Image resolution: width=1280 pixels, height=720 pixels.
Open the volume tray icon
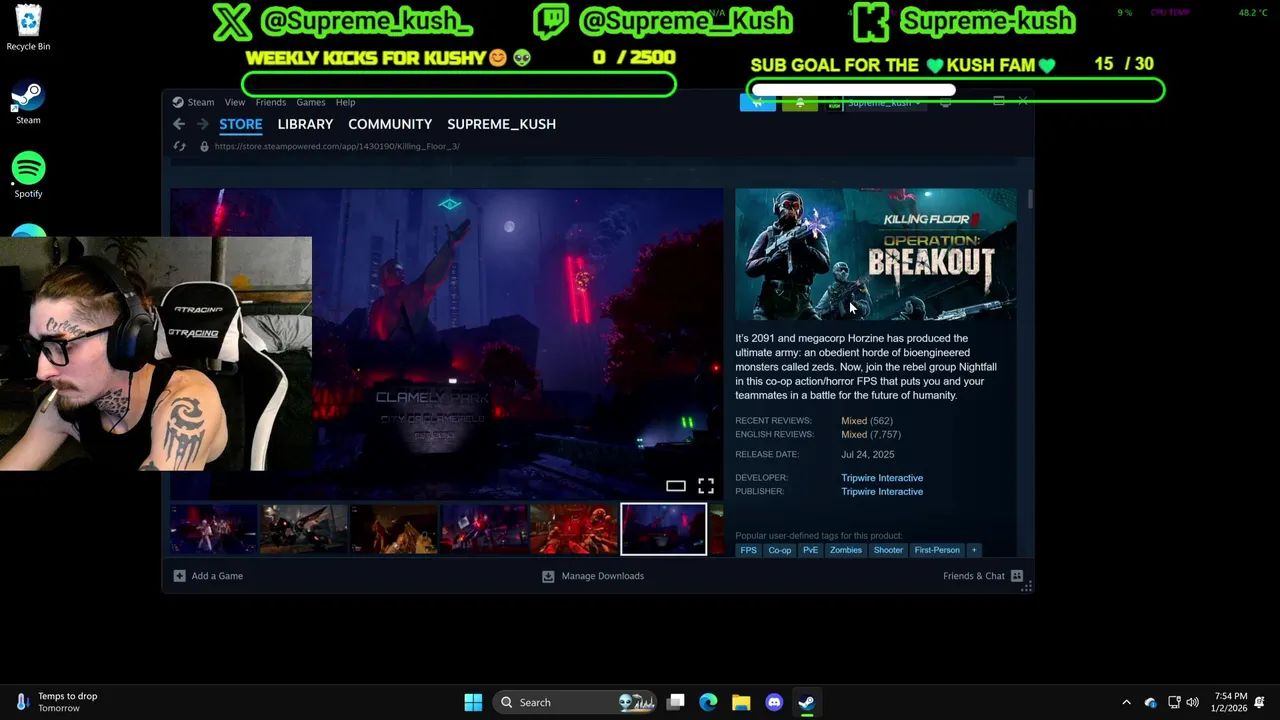tap(1192, 702)
